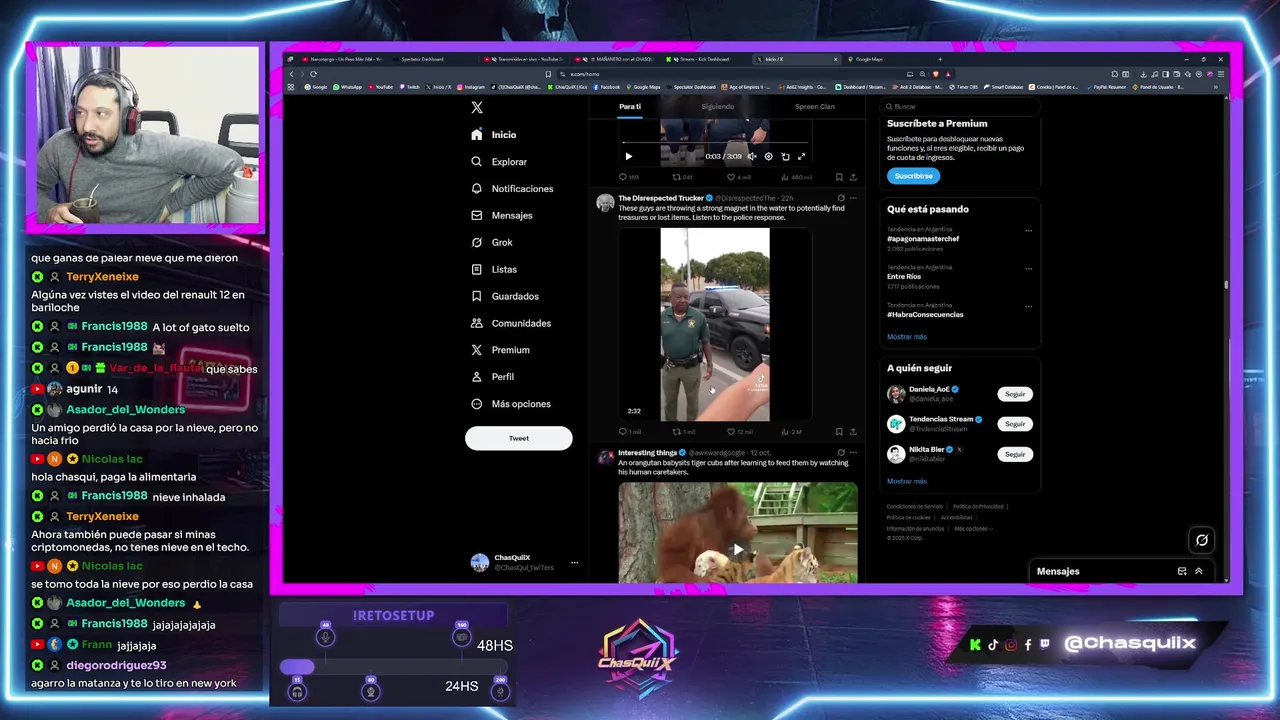
Task: Switch to the Para ti tab
Action: (630, 107)
